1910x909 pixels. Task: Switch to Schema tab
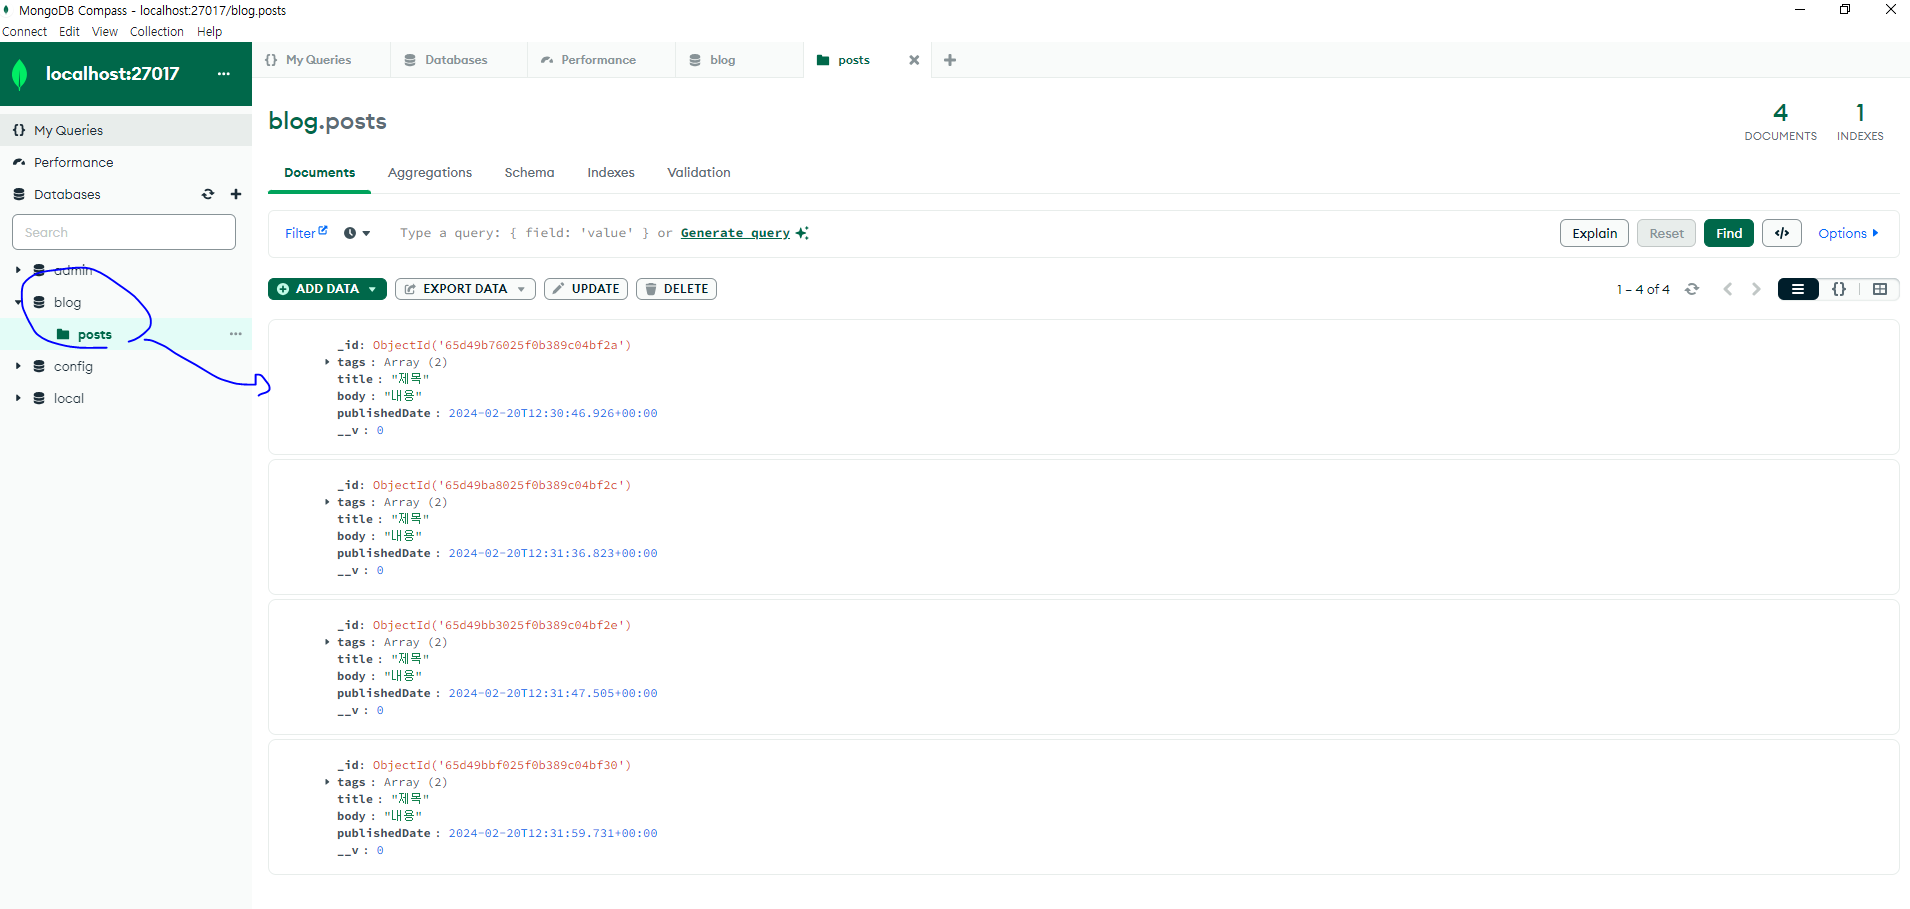point(529,173)
